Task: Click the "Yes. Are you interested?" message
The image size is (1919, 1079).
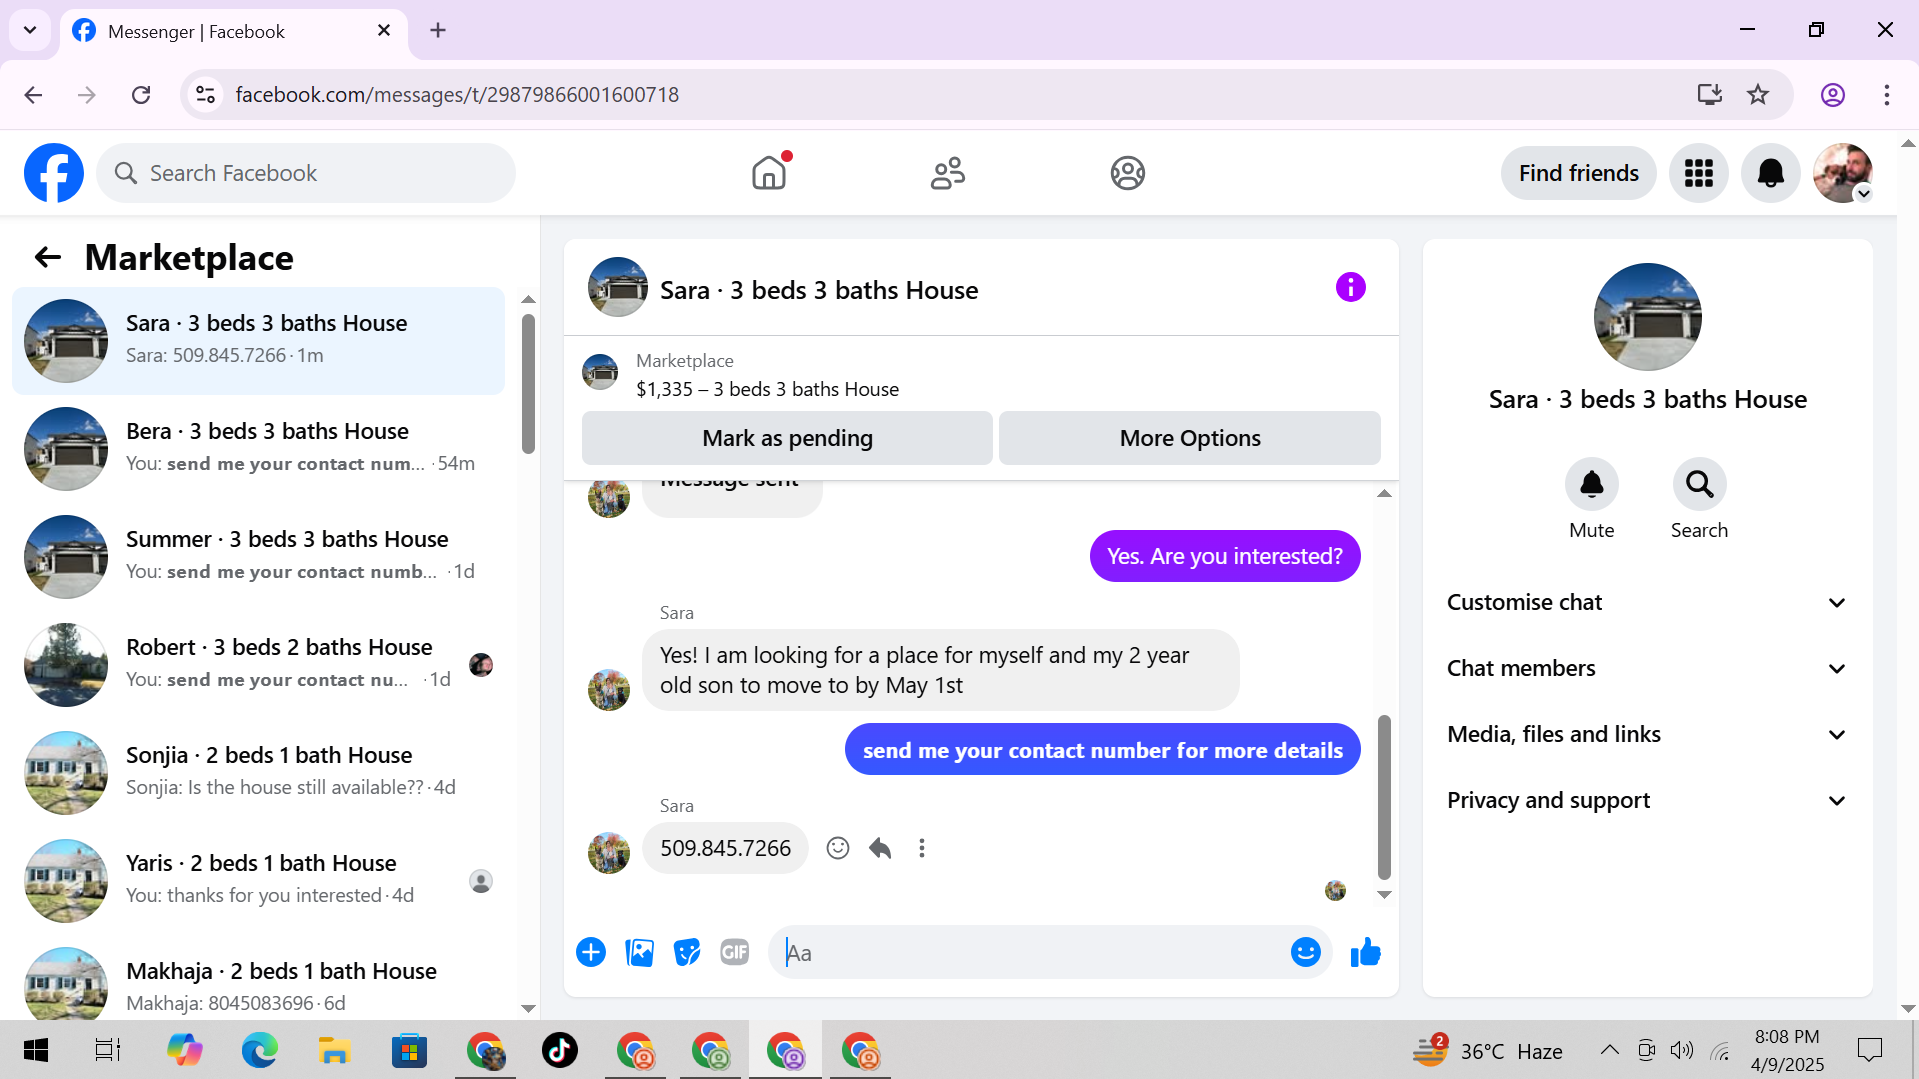Action: (x=1225, y=556)
